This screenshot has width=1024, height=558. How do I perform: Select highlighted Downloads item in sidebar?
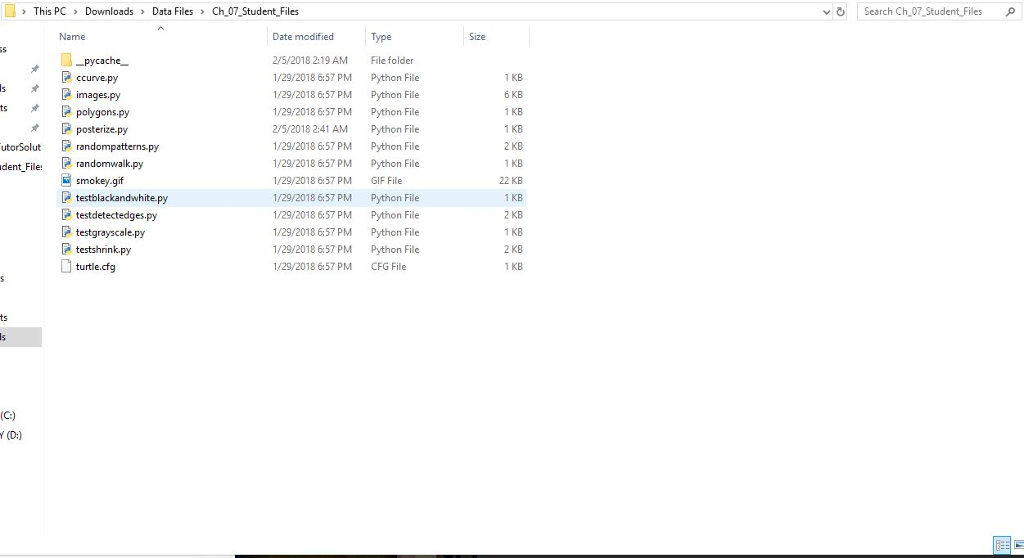click(21, 336)
